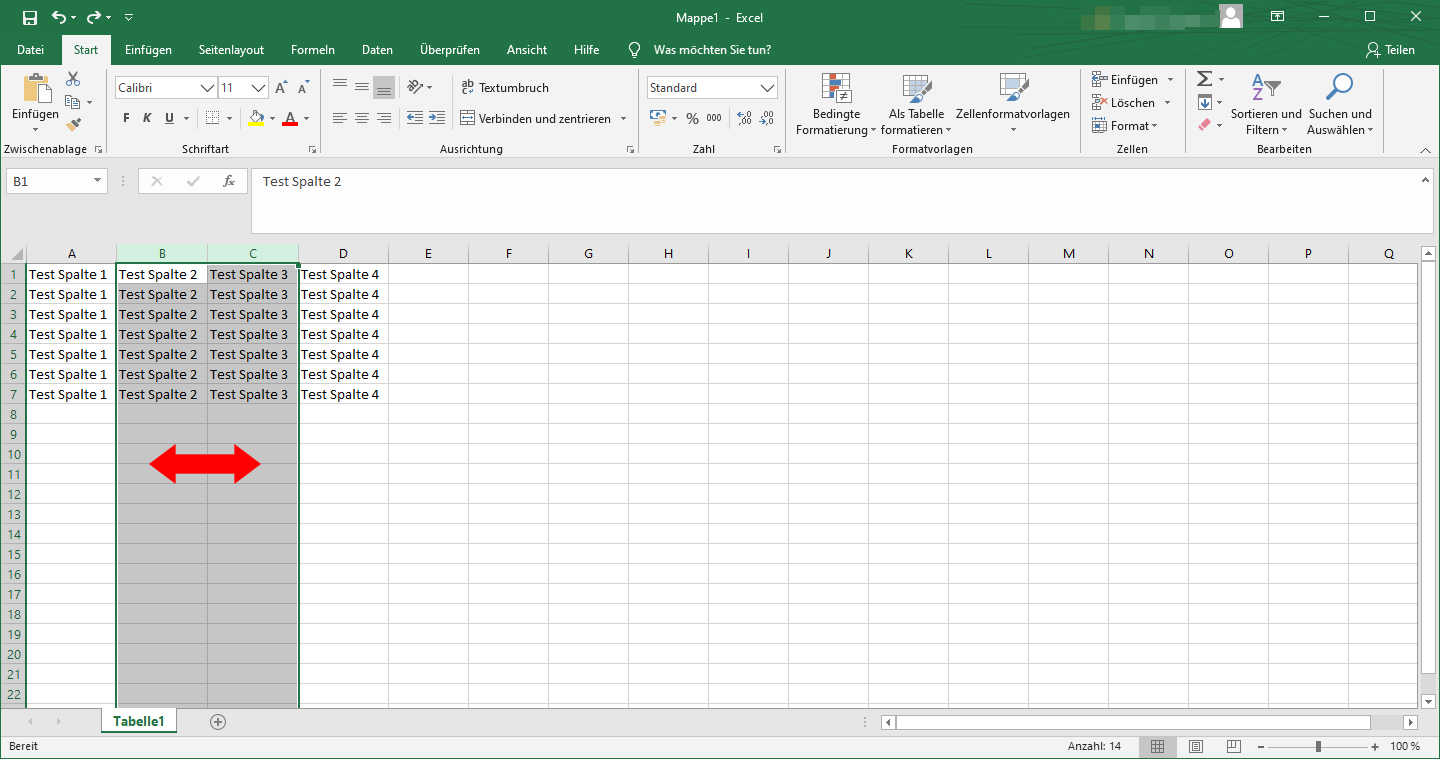
Task: Apply percent format with the % icon
Action: click(691, 117)
